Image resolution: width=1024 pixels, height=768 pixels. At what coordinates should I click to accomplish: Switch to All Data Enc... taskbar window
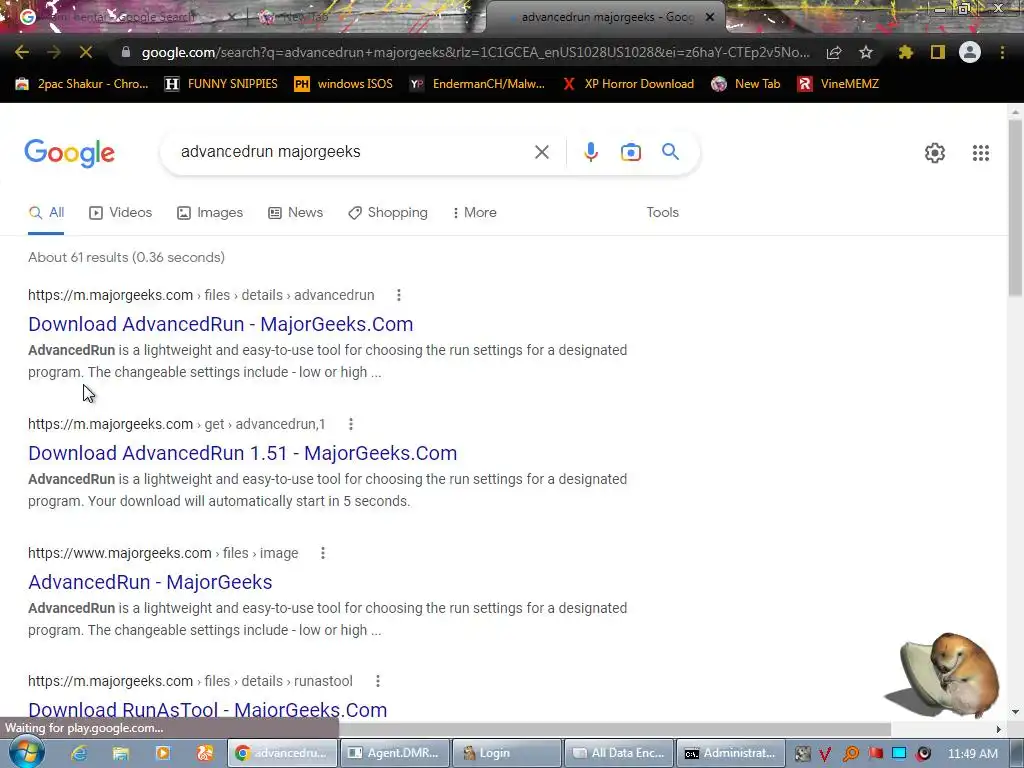coord(619,753)
